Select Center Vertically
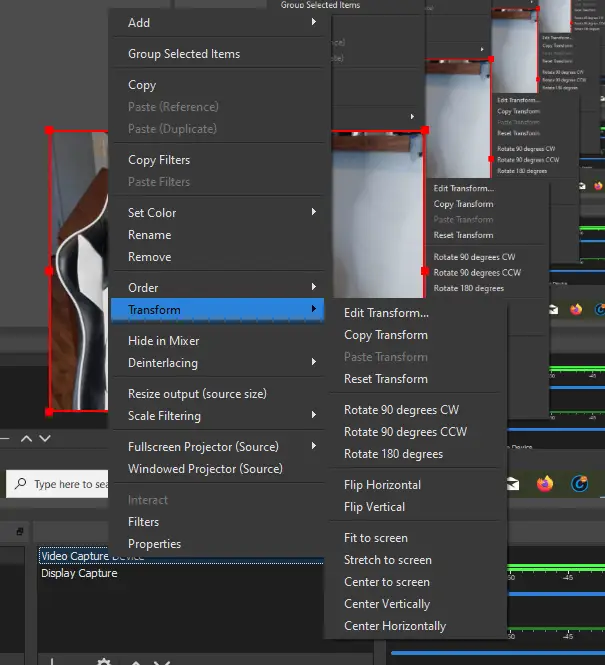The image size is (605, 665). click(415, 604)
